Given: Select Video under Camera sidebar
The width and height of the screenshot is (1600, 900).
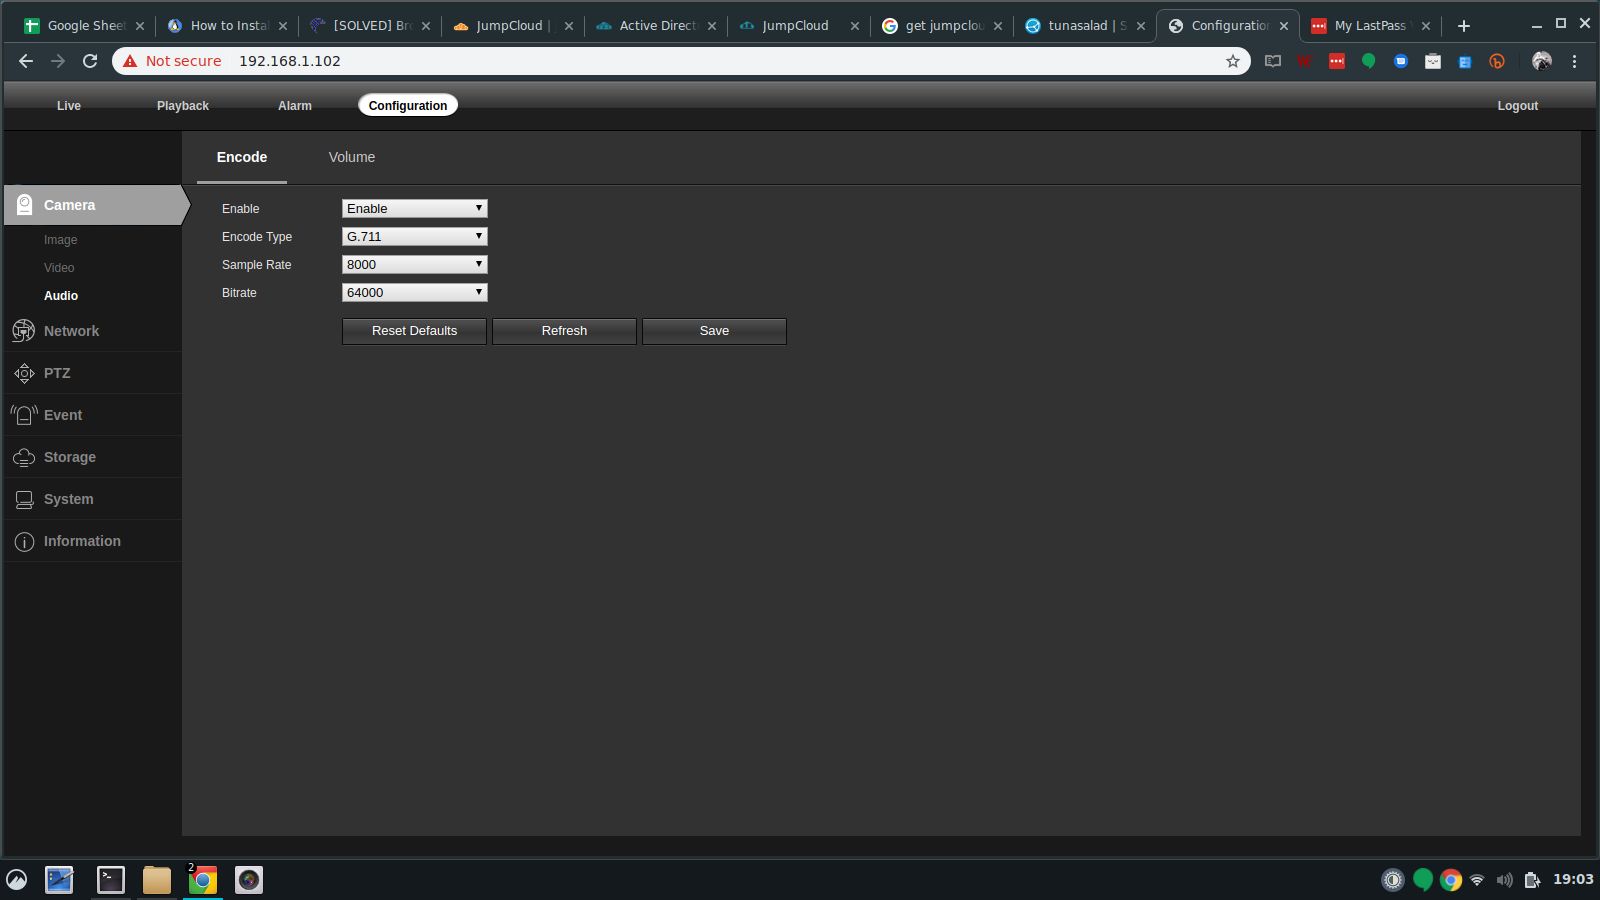Looking at the screenshot, I should 59,268.
